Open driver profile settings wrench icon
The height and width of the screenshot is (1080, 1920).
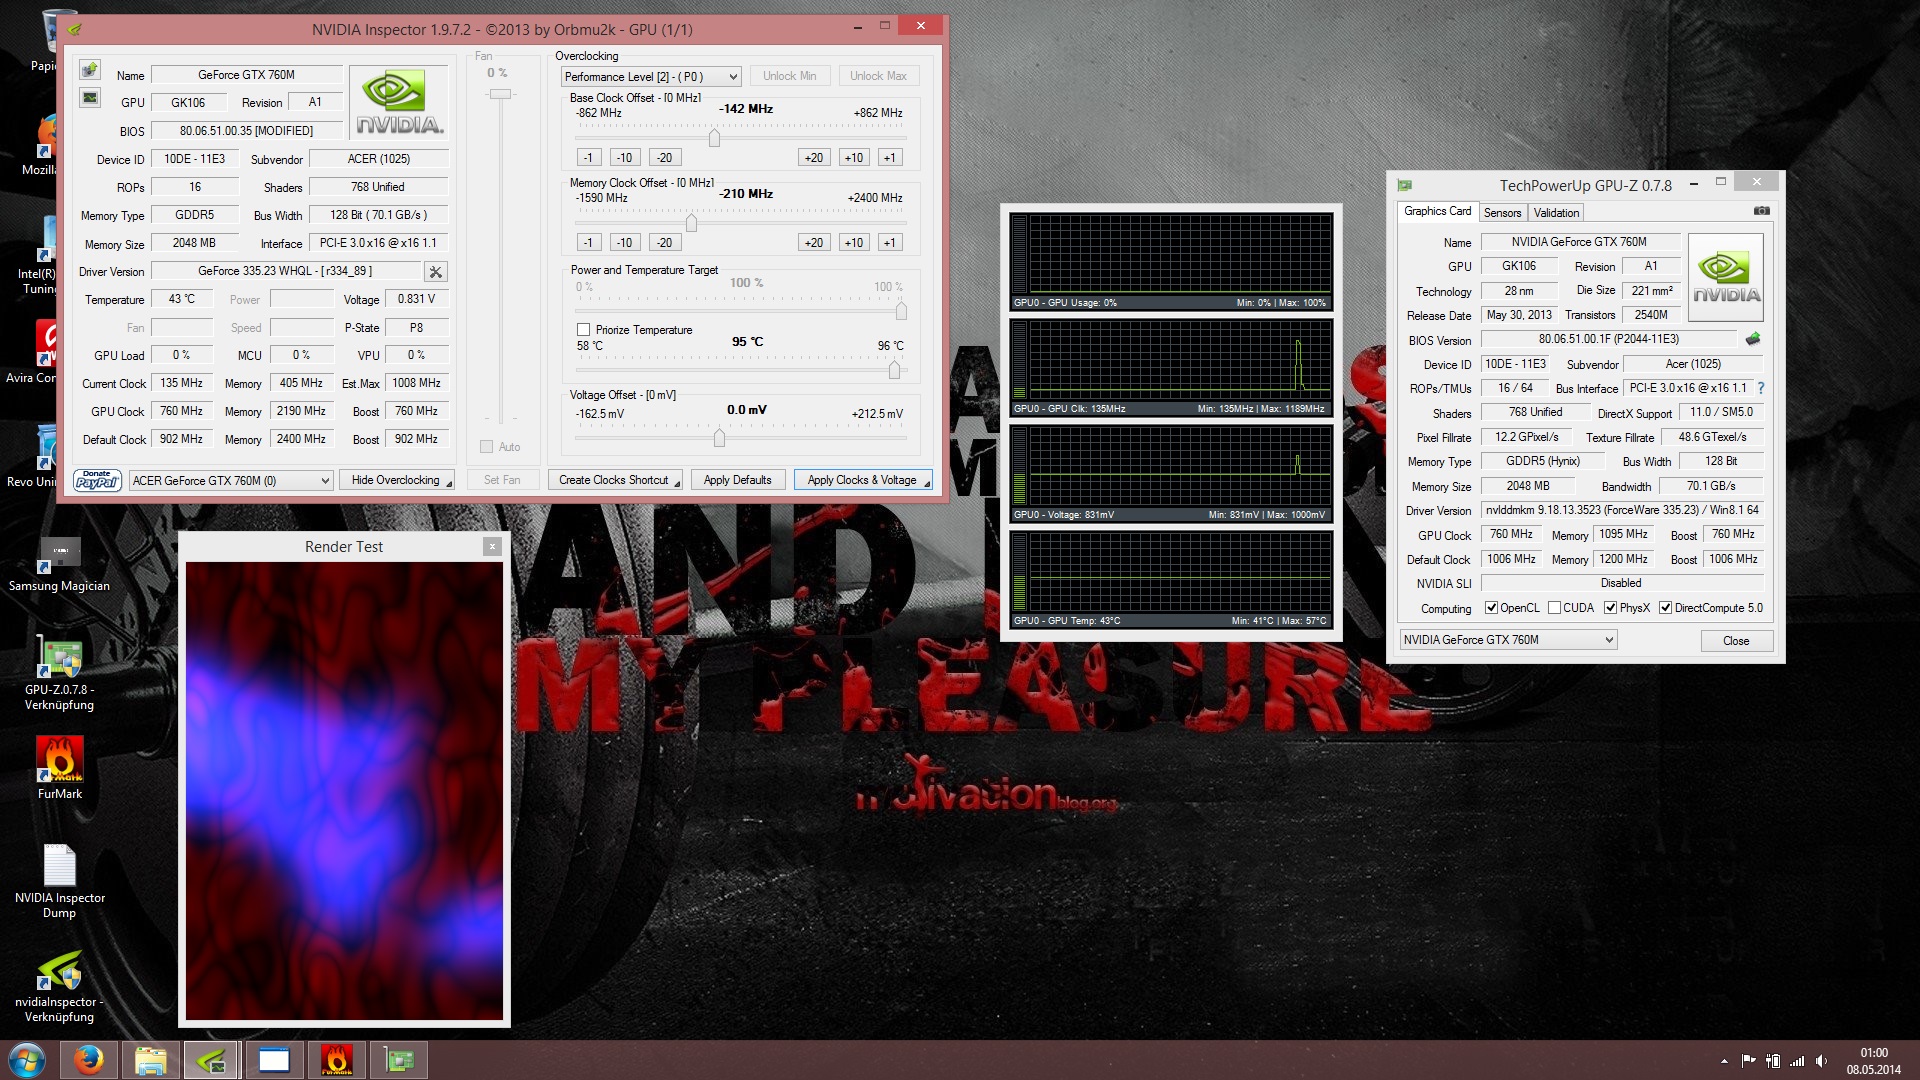coord(435,272)
